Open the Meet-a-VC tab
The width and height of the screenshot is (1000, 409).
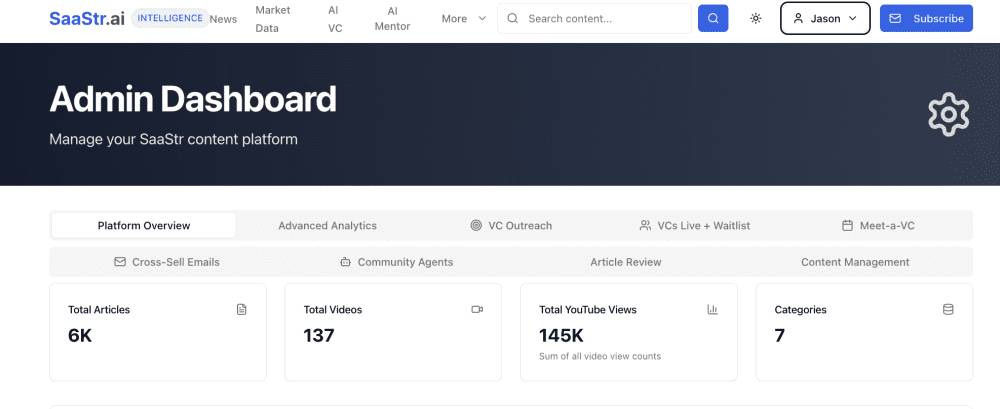pos(878,225)
